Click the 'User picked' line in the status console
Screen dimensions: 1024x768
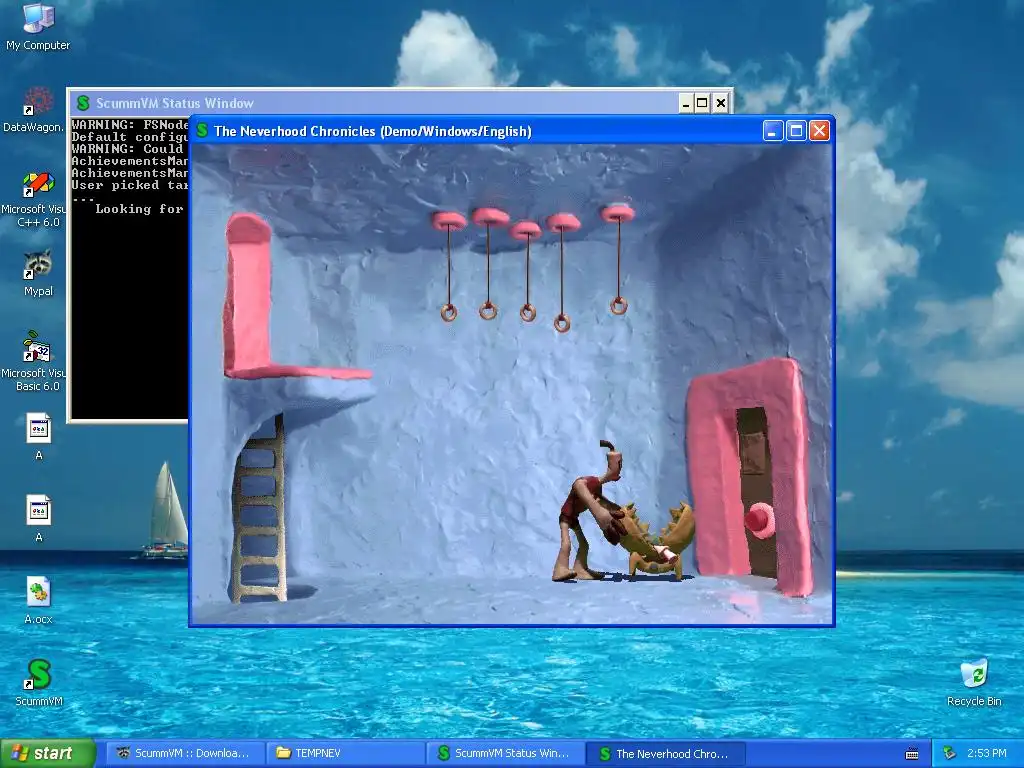pyautogui.click(x=129, y=185)
